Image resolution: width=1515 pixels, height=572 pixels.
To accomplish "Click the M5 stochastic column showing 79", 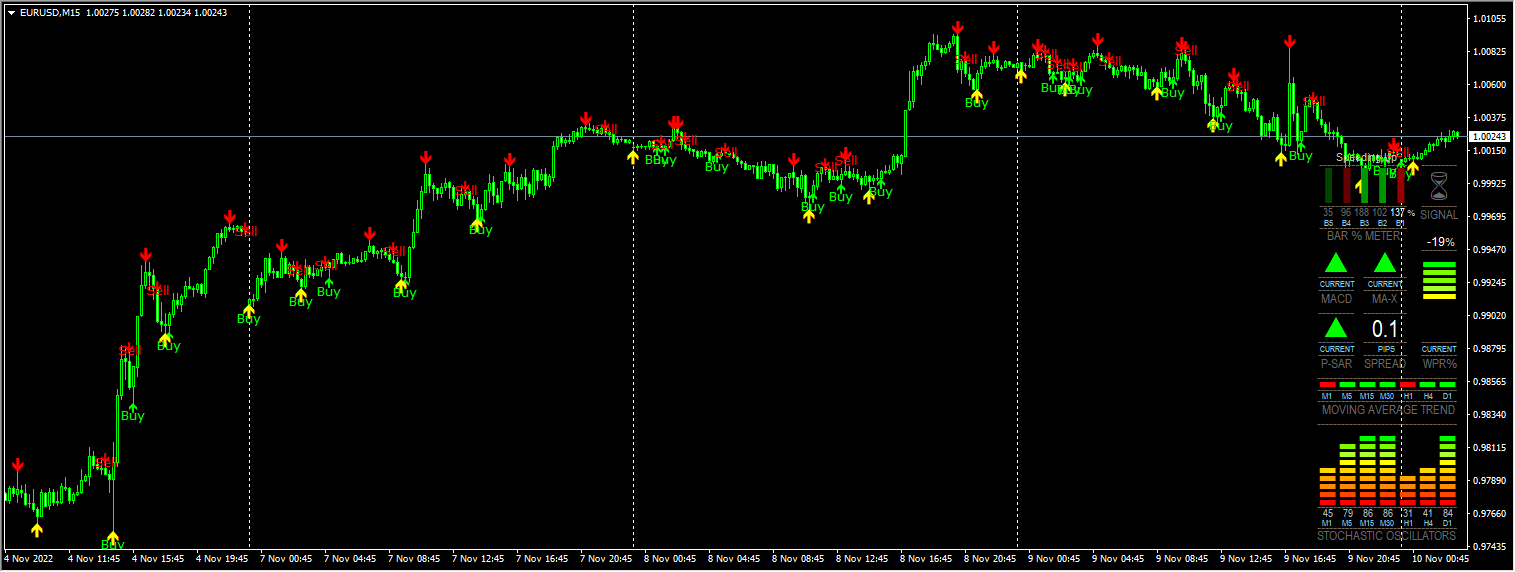I will (1347, 475).
